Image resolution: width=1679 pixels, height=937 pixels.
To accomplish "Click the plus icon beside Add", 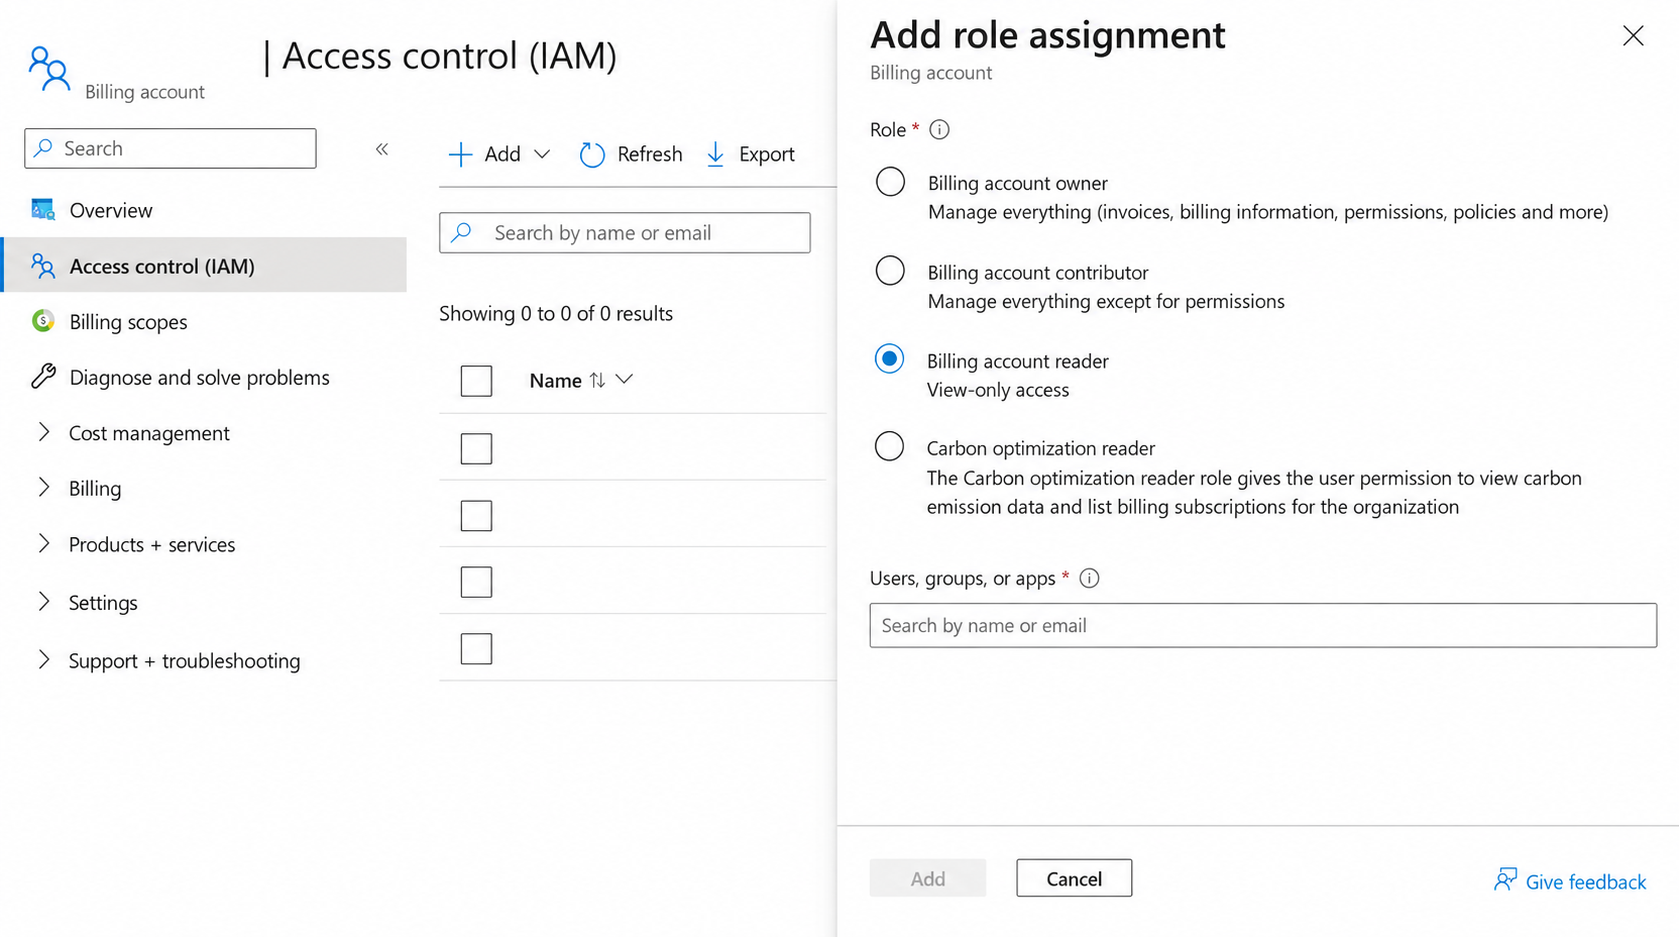I will 460,154.
